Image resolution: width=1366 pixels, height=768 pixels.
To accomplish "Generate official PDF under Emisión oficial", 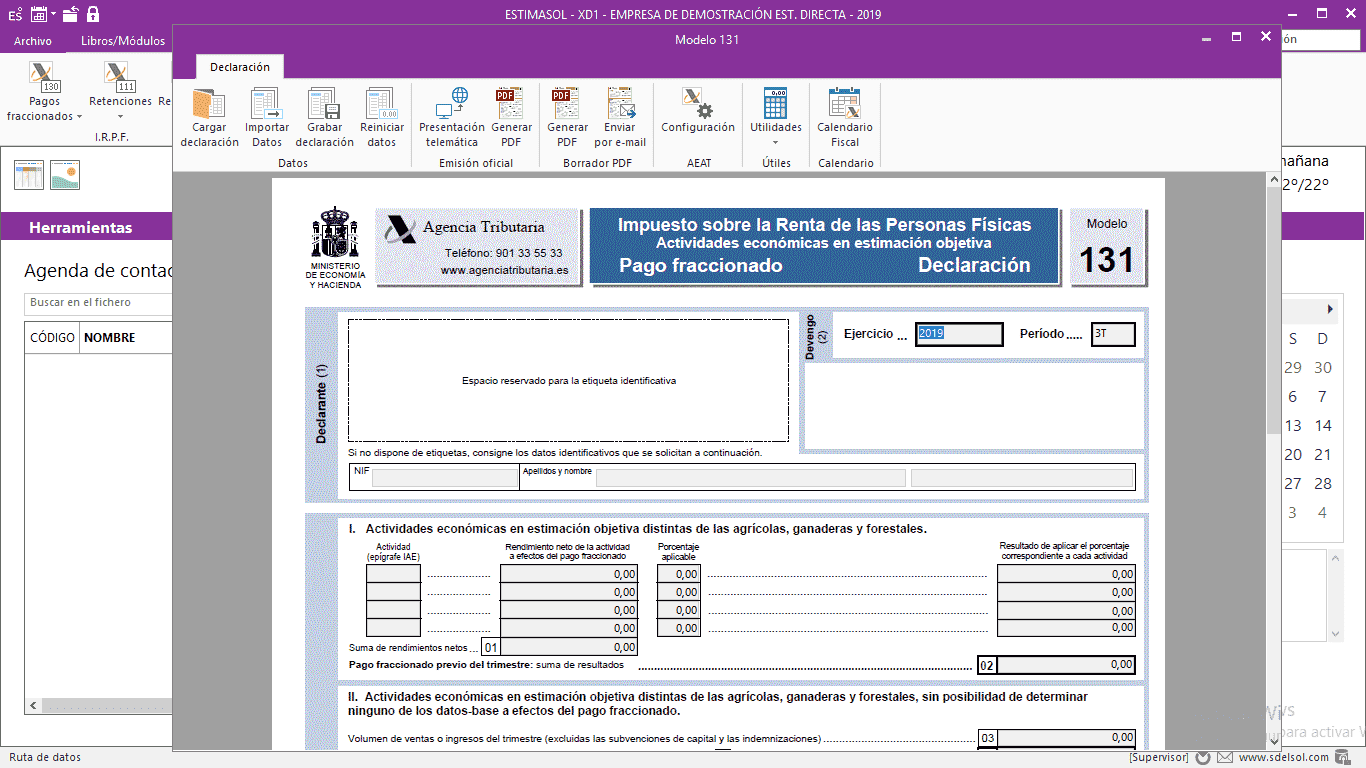I will tap(511, 118).
